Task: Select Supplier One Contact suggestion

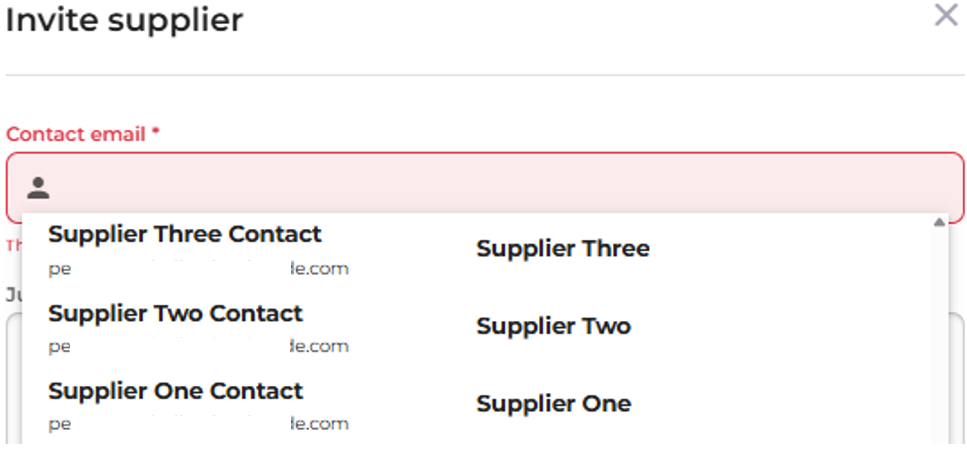Action: tap(175, 391)
